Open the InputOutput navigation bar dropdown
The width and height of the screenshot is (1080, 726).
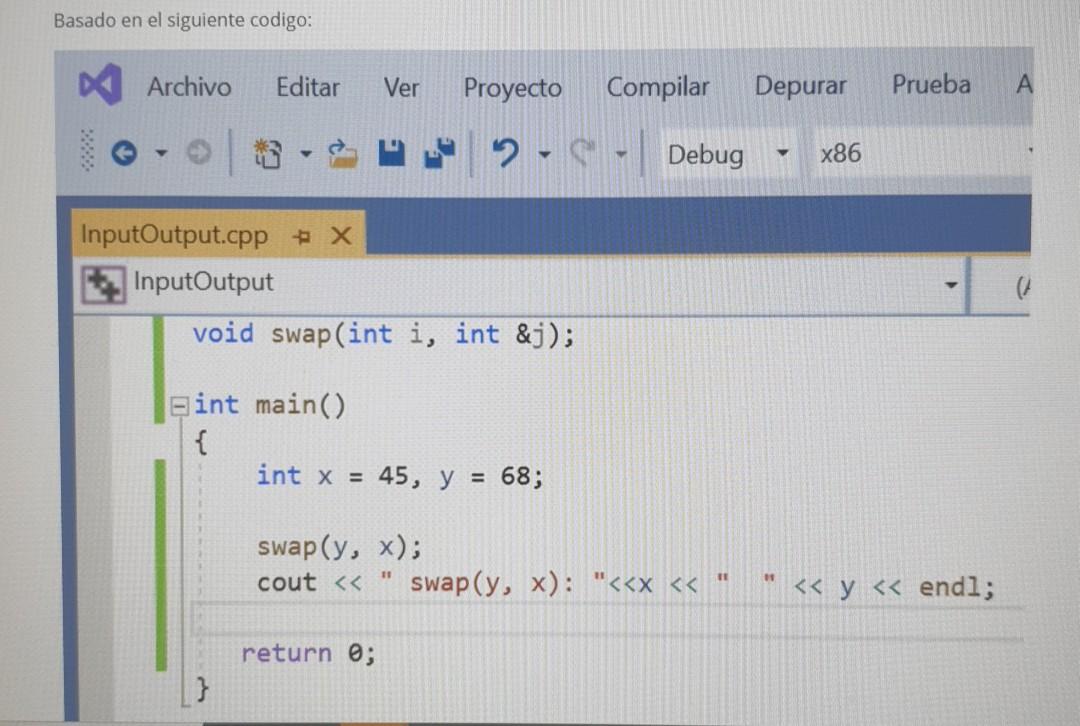point(950,284)
